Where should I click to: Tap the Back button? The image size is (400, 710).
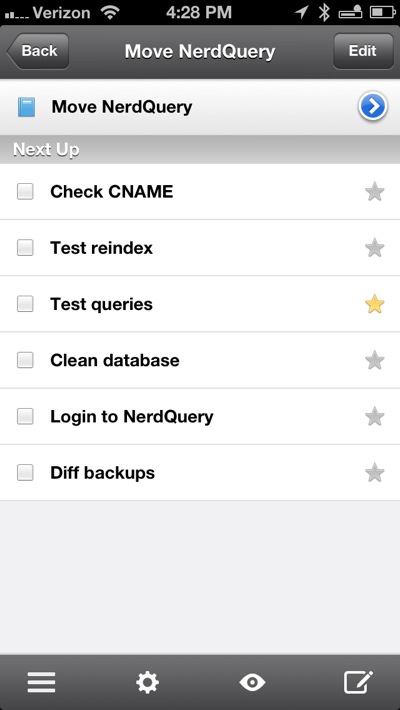[x=38, y=51]
